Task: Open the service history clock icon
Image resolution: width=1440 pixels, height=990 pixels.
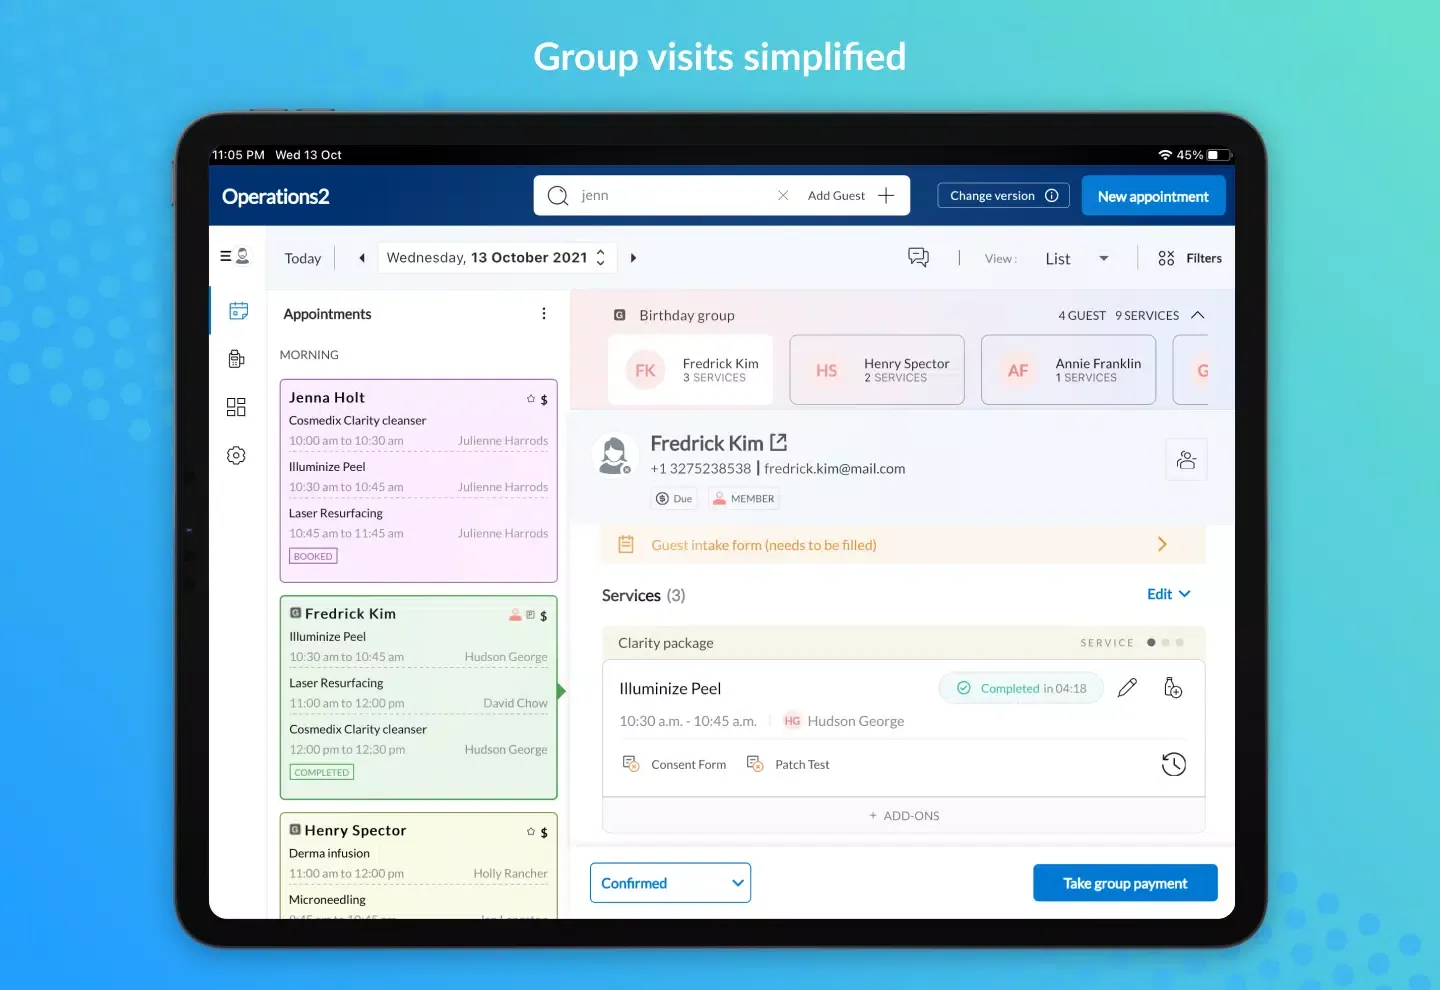Action: point(1173,765)
